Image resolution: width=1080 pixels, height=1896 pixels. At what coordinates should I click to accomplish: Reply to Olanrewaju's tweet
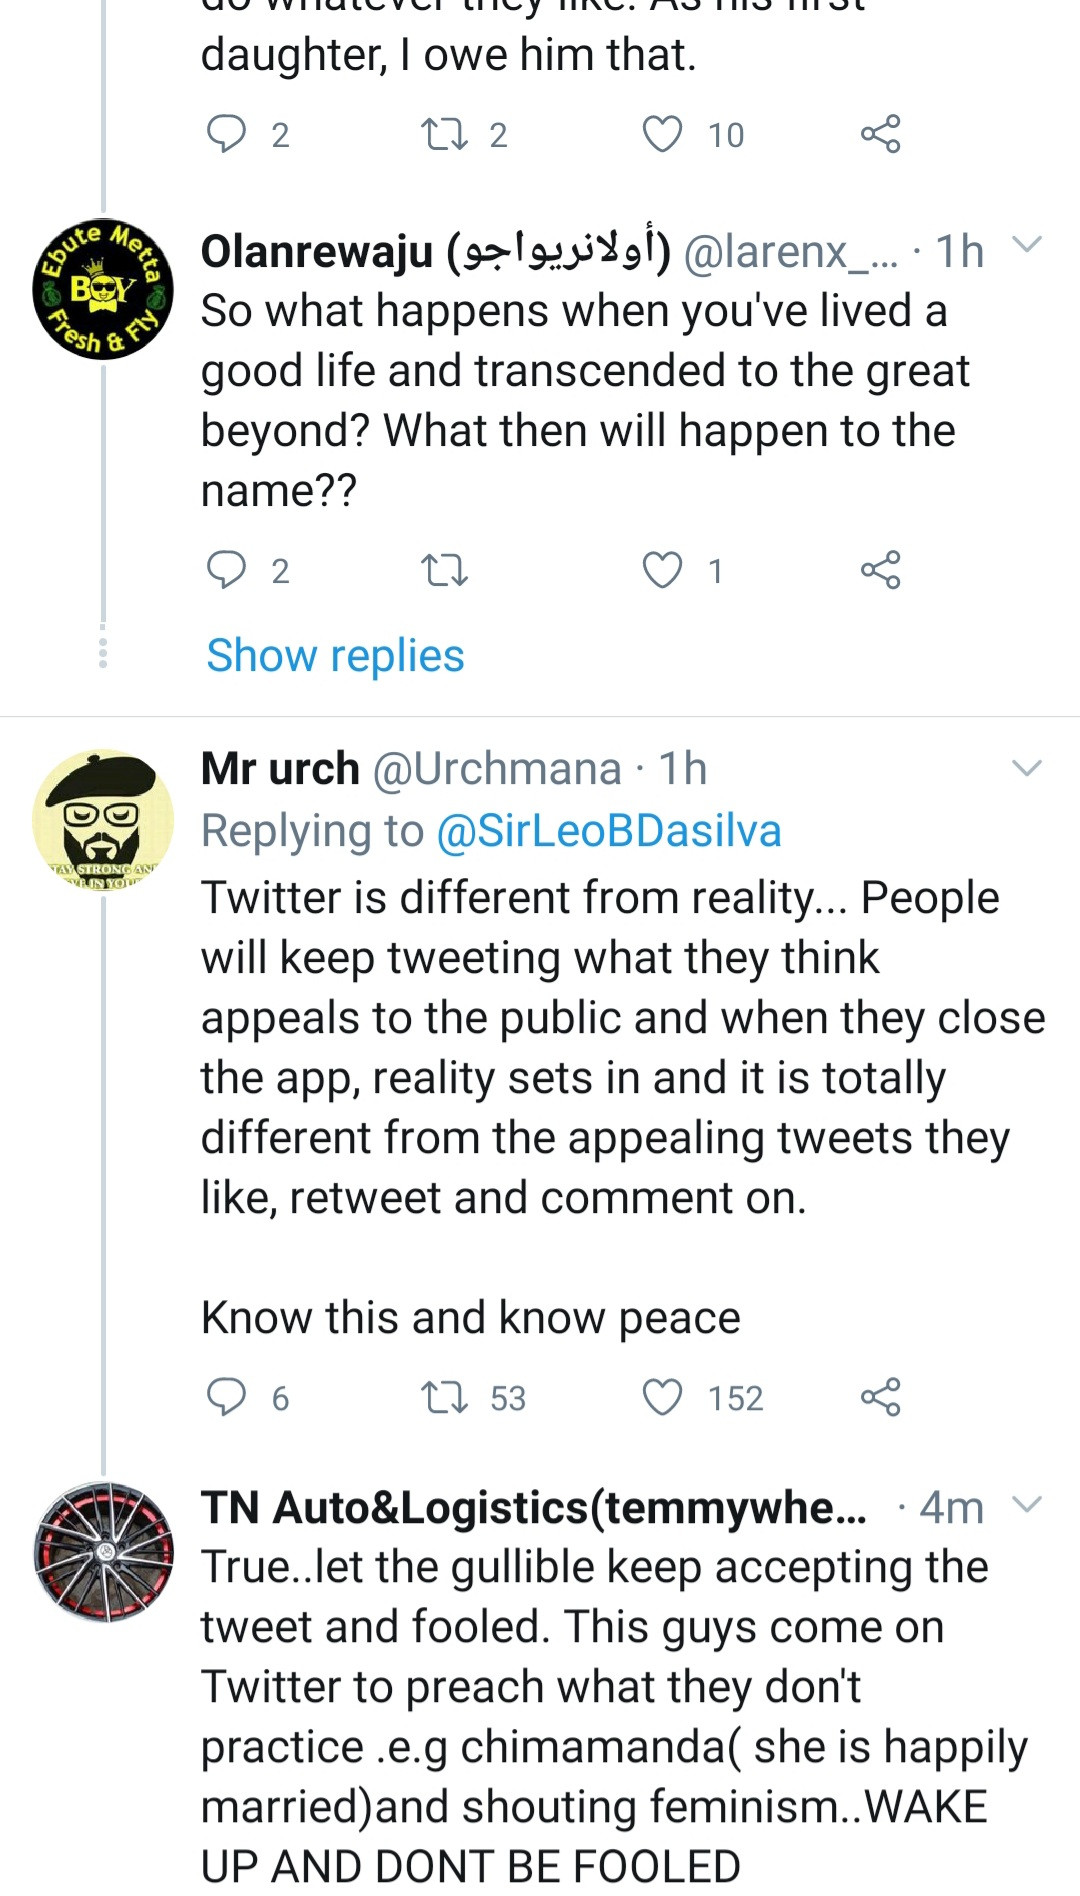226,570
